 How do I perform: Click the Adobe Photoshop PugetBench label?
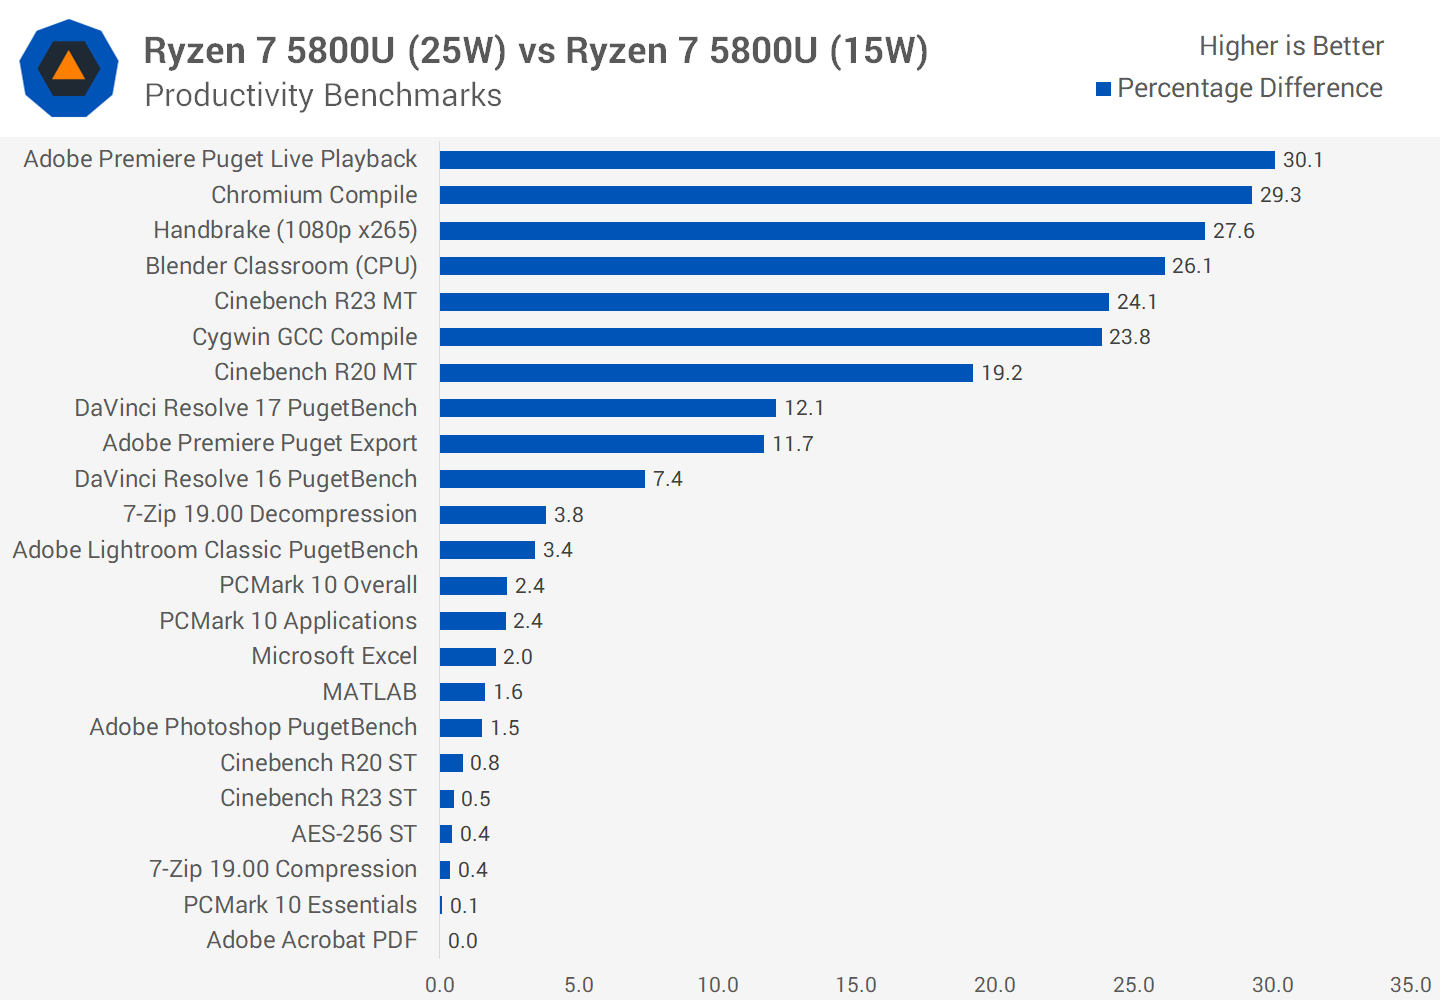pyautogui.click(x=253, y=727)
